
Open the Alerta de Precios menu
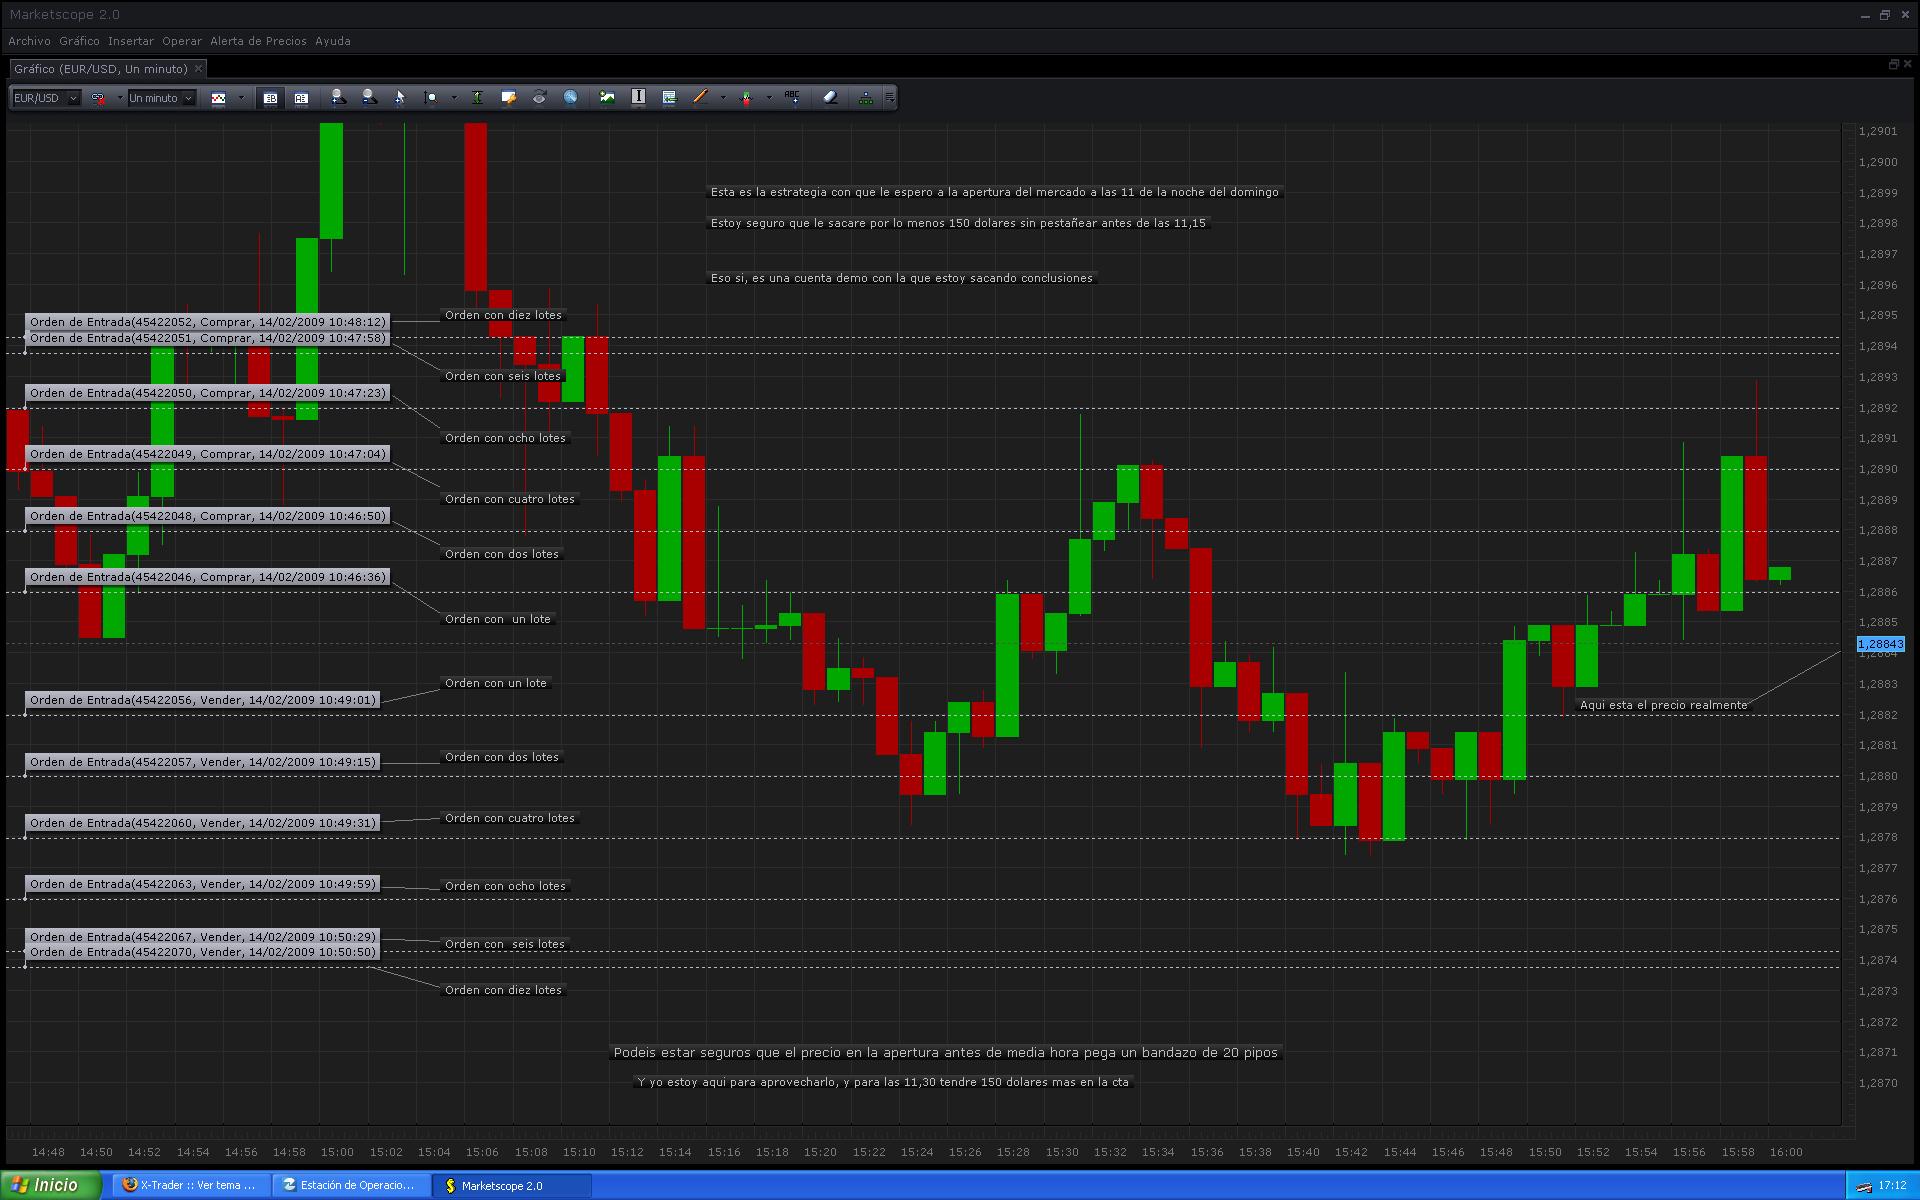pos(258,41)
